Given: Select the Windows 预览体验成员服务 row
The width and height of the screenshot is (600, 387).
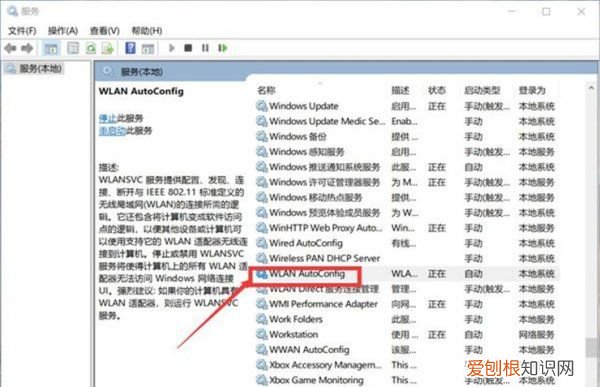Looking at the screenshot, I should click(x=406, y=213).
